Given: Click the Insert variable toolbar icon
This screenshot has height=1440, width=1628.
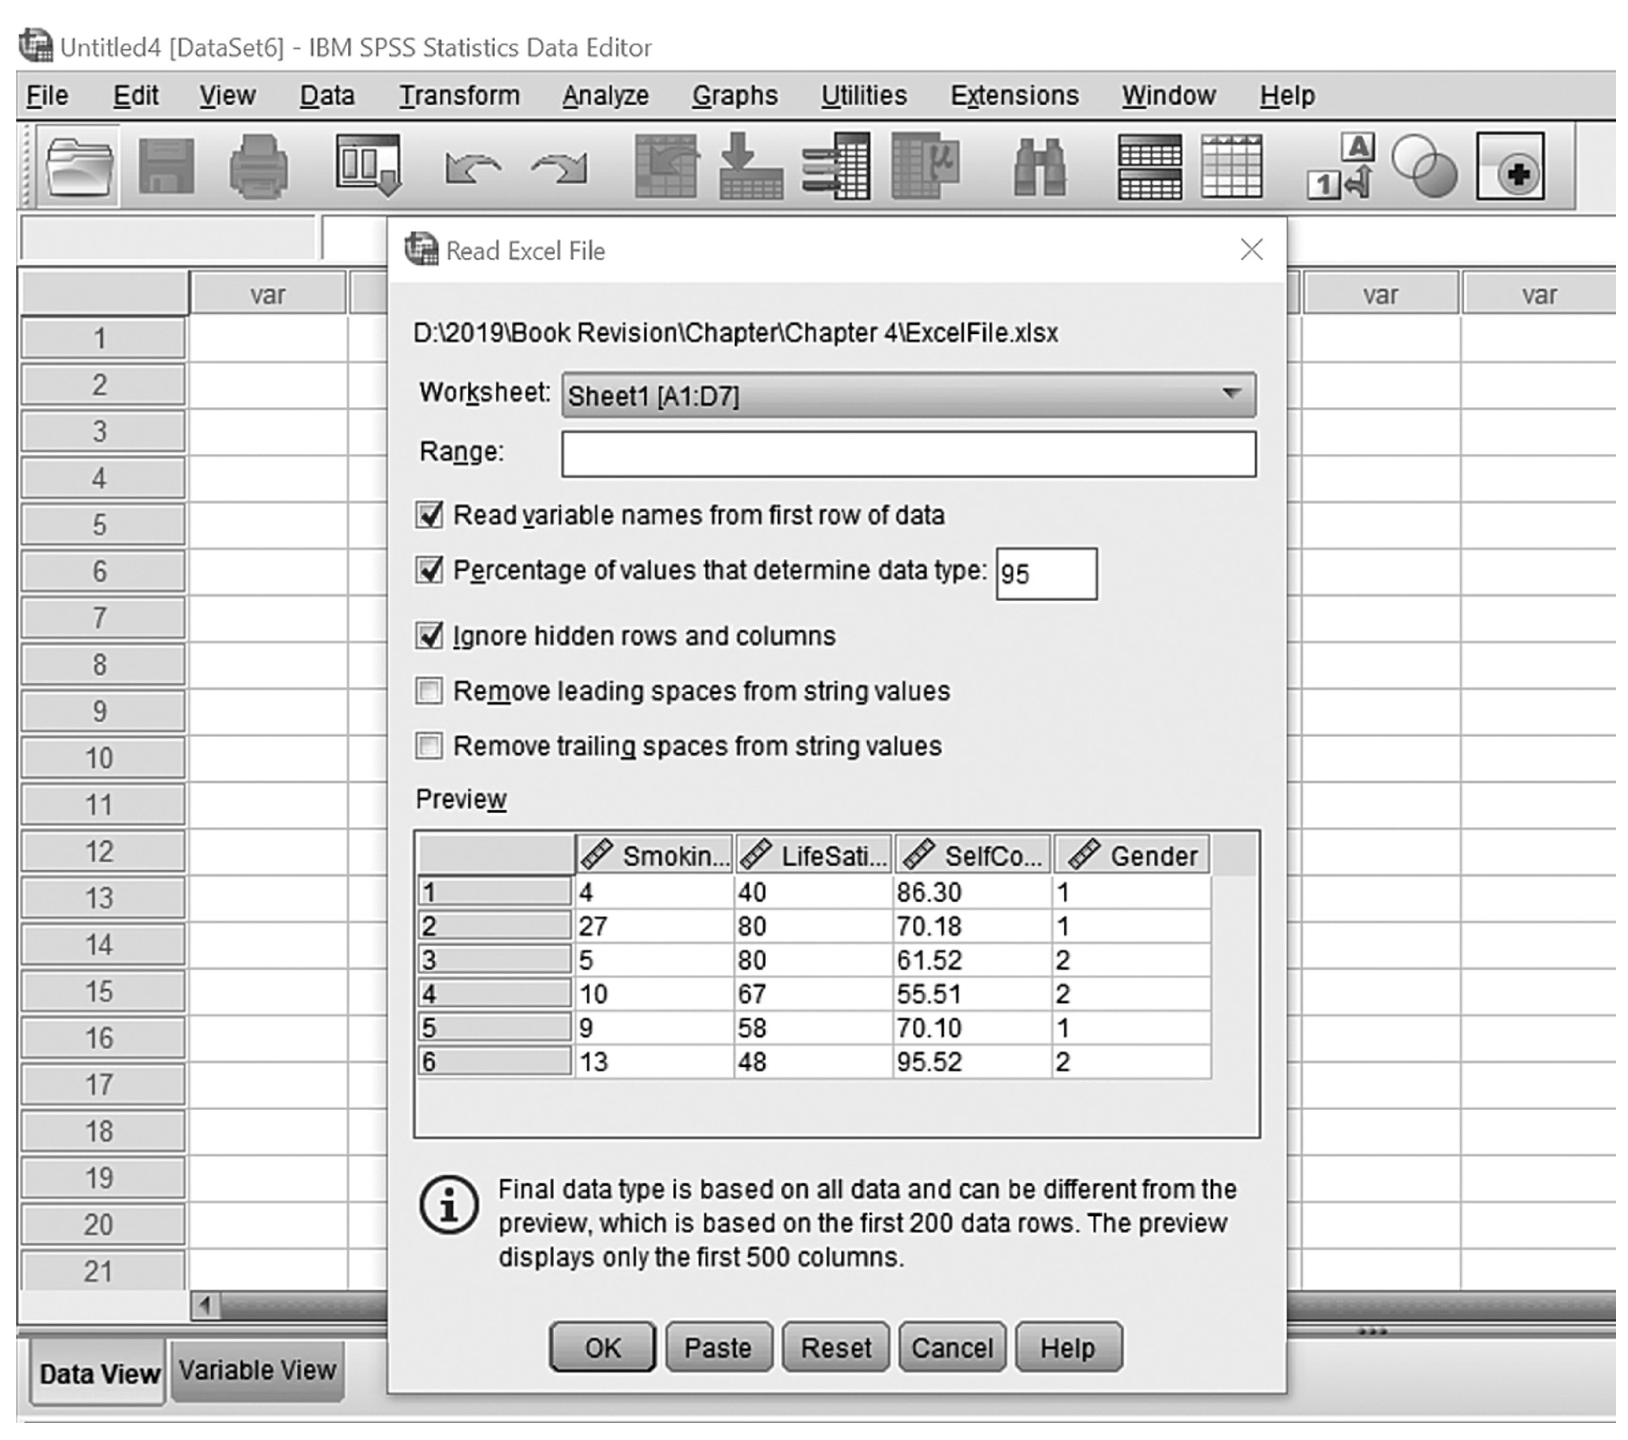Looking at the screenshot, I should pos(1232,166).
